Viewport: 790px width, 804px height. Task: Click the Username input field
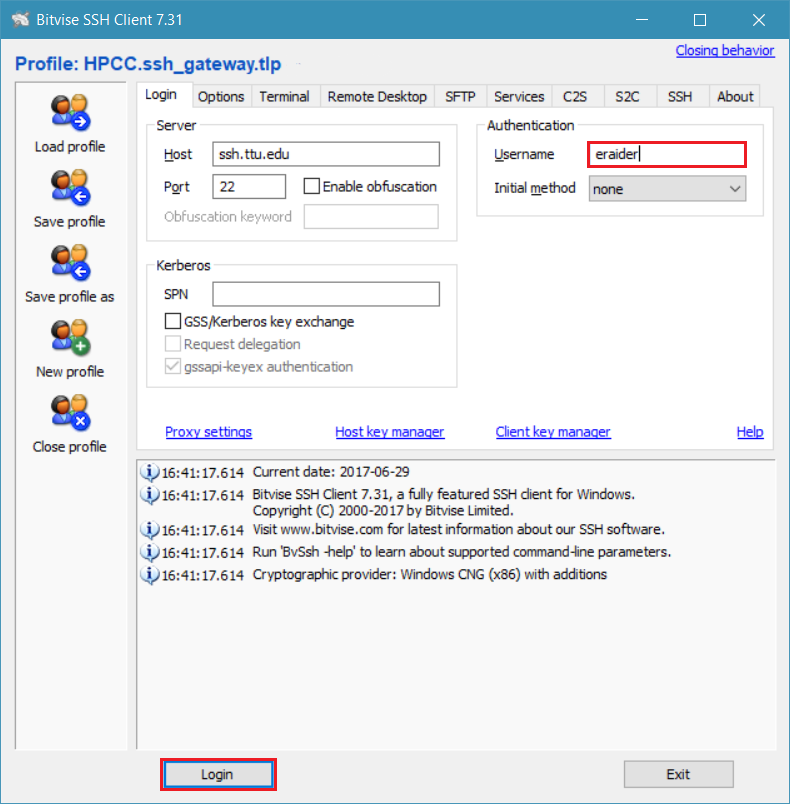pyautogui.click(x=666, y=154)
